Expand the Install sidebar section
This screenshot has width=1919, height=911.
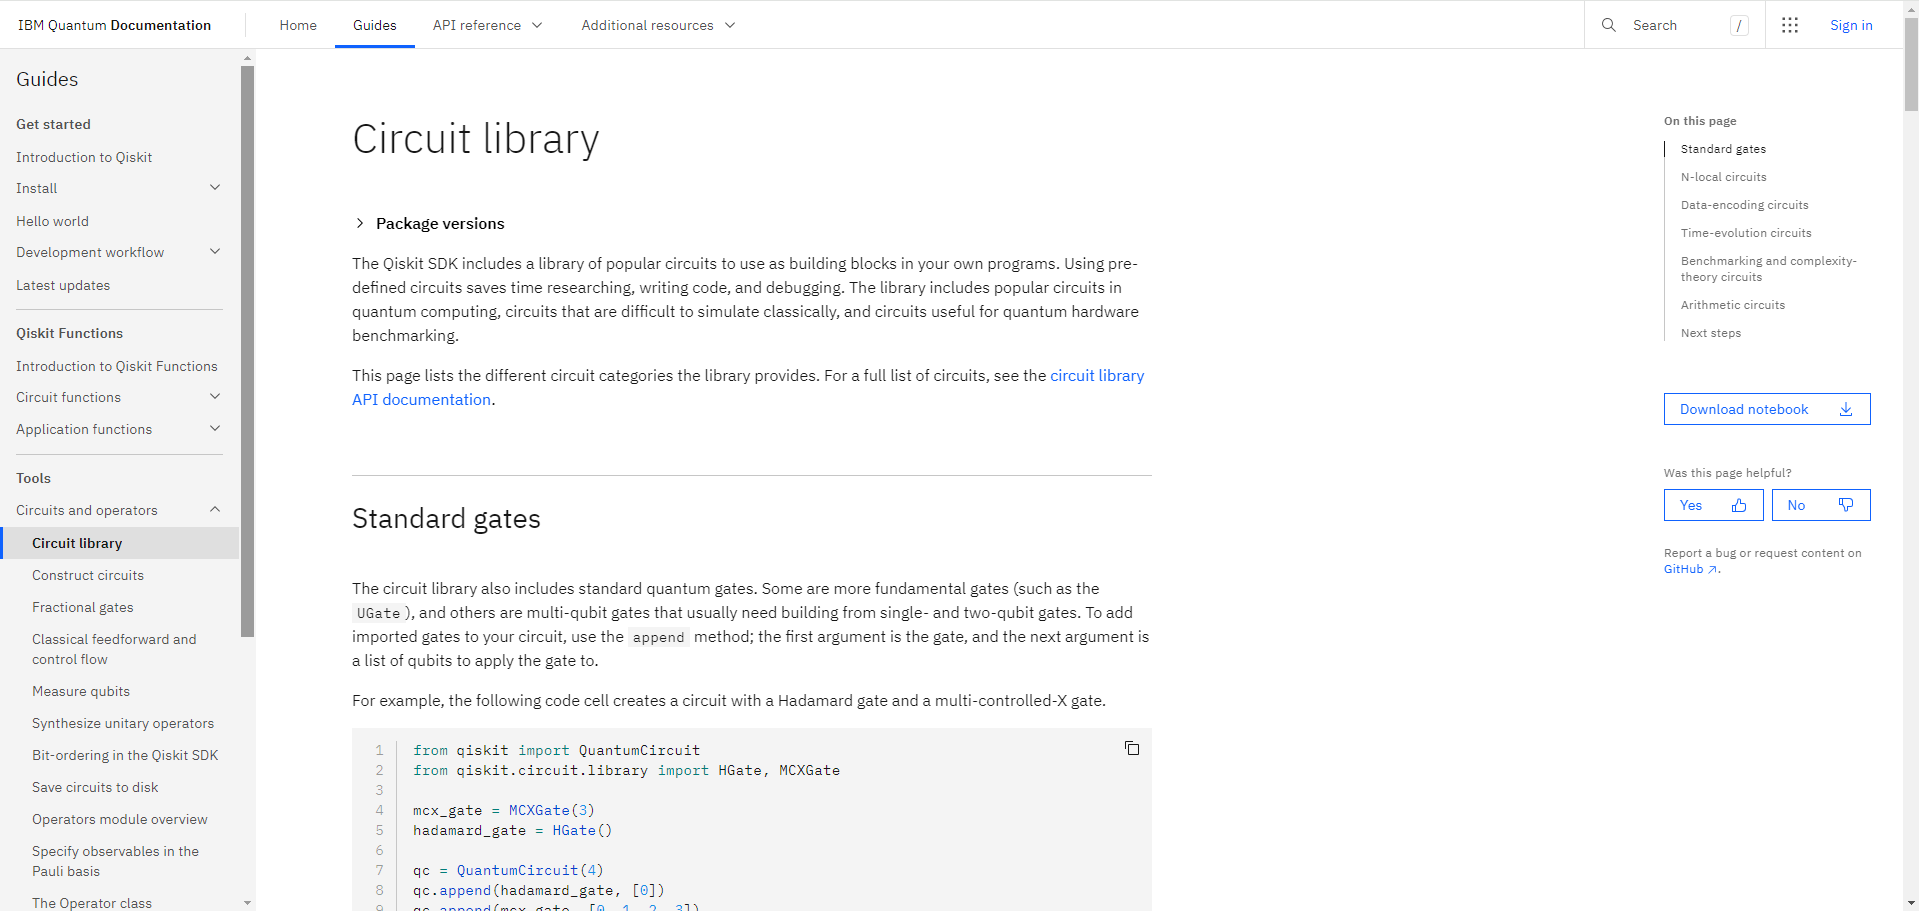[214, 188]
